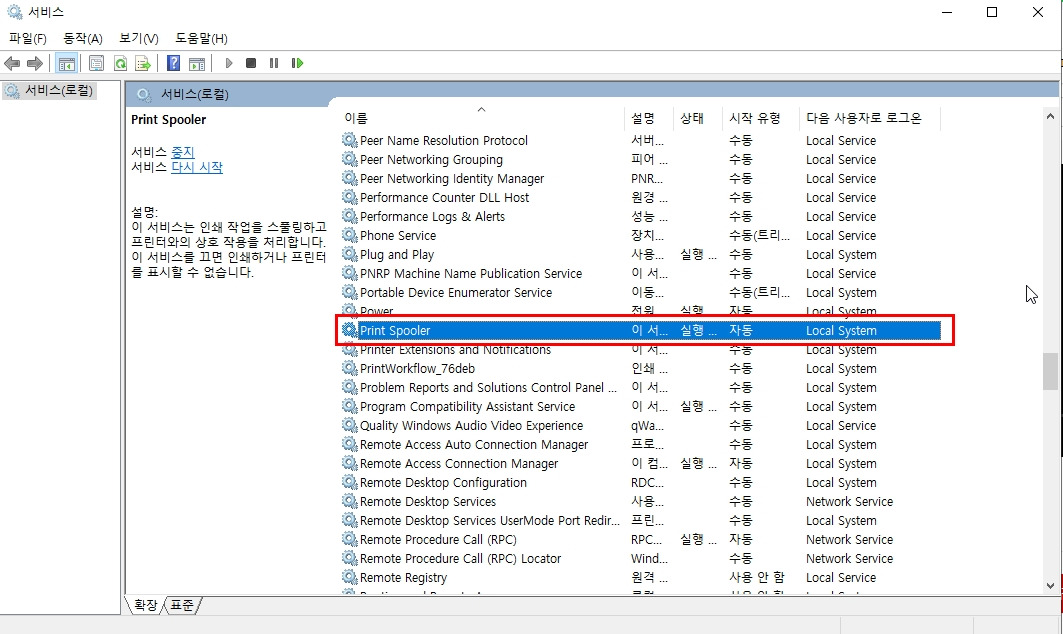Click the Refresh toolbar icon
This screenshot has width=1063, height=634.
pos(120,64)
